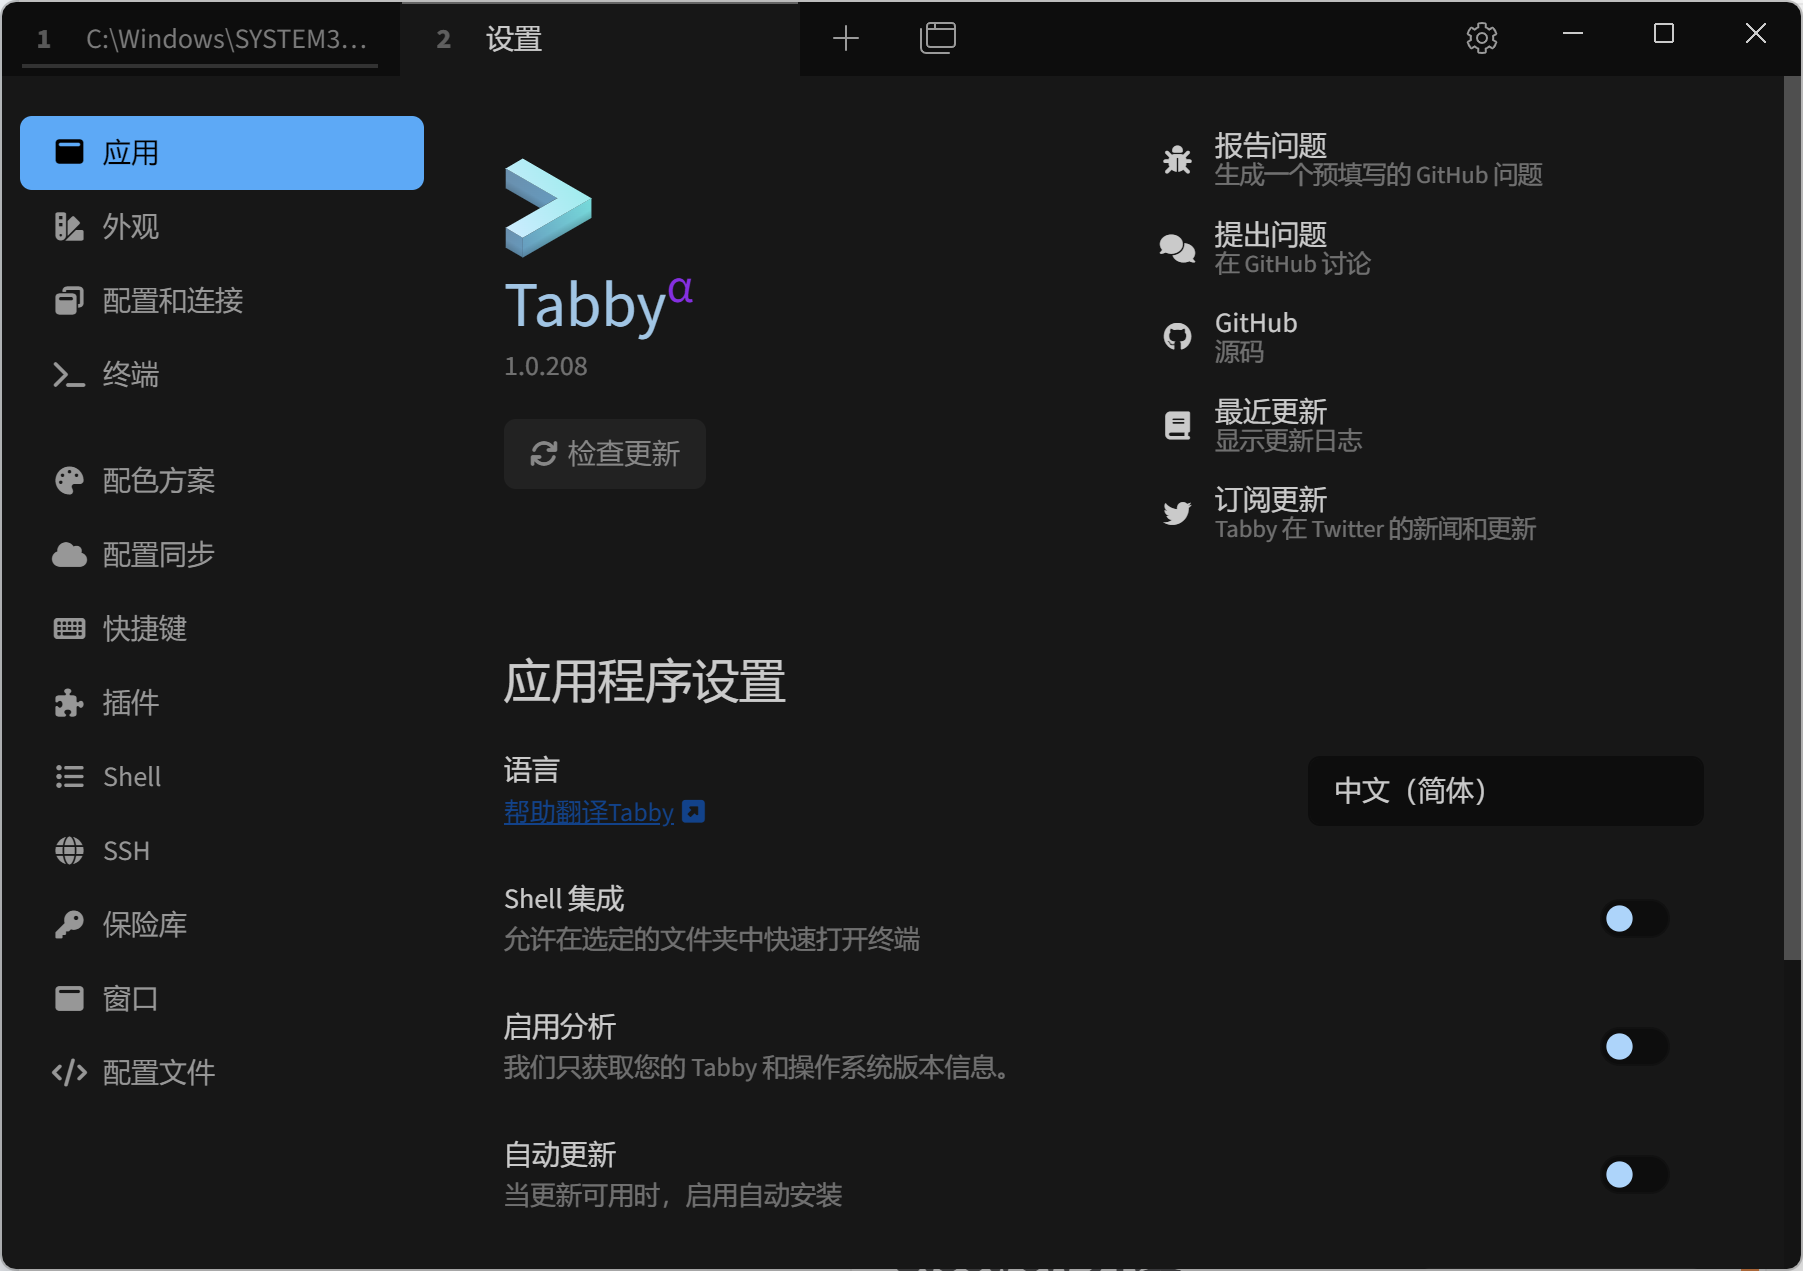
Task: Open the 插件 plugins section
Action: 129,702
